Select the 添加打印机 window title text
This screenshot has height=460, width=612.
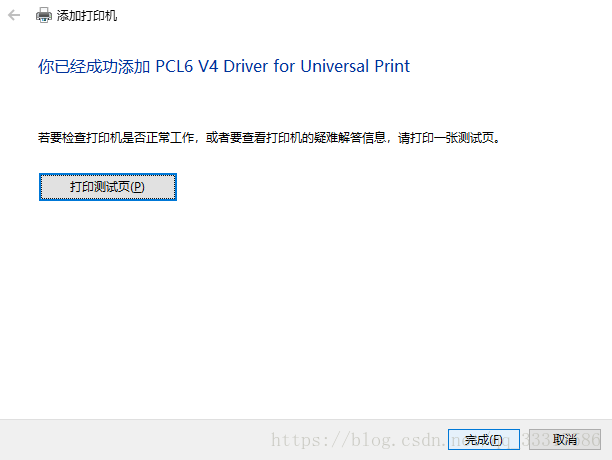pyautogui.click(x=87, y=16)
